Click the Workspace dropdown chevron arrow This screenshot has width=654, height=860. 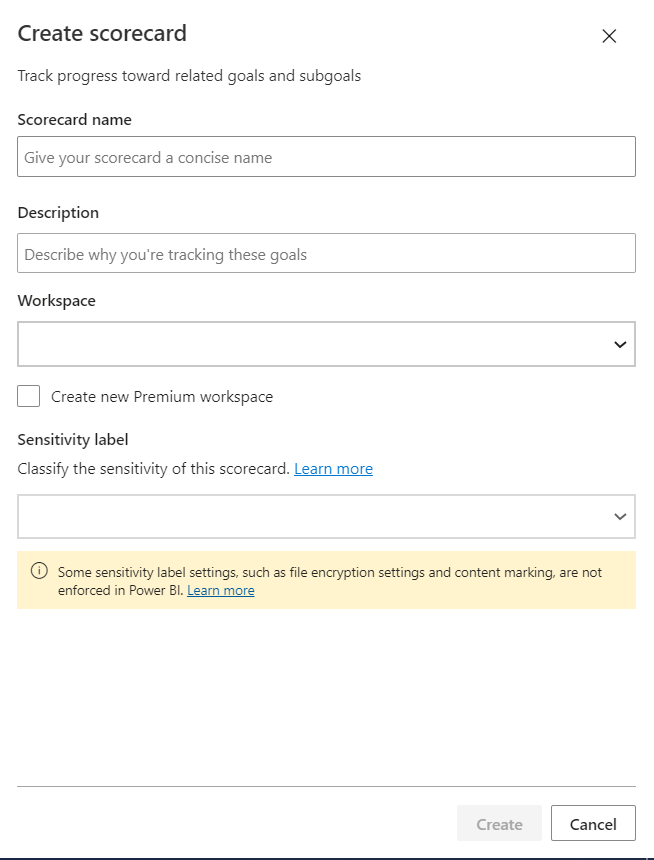click(x=620, y=344)
